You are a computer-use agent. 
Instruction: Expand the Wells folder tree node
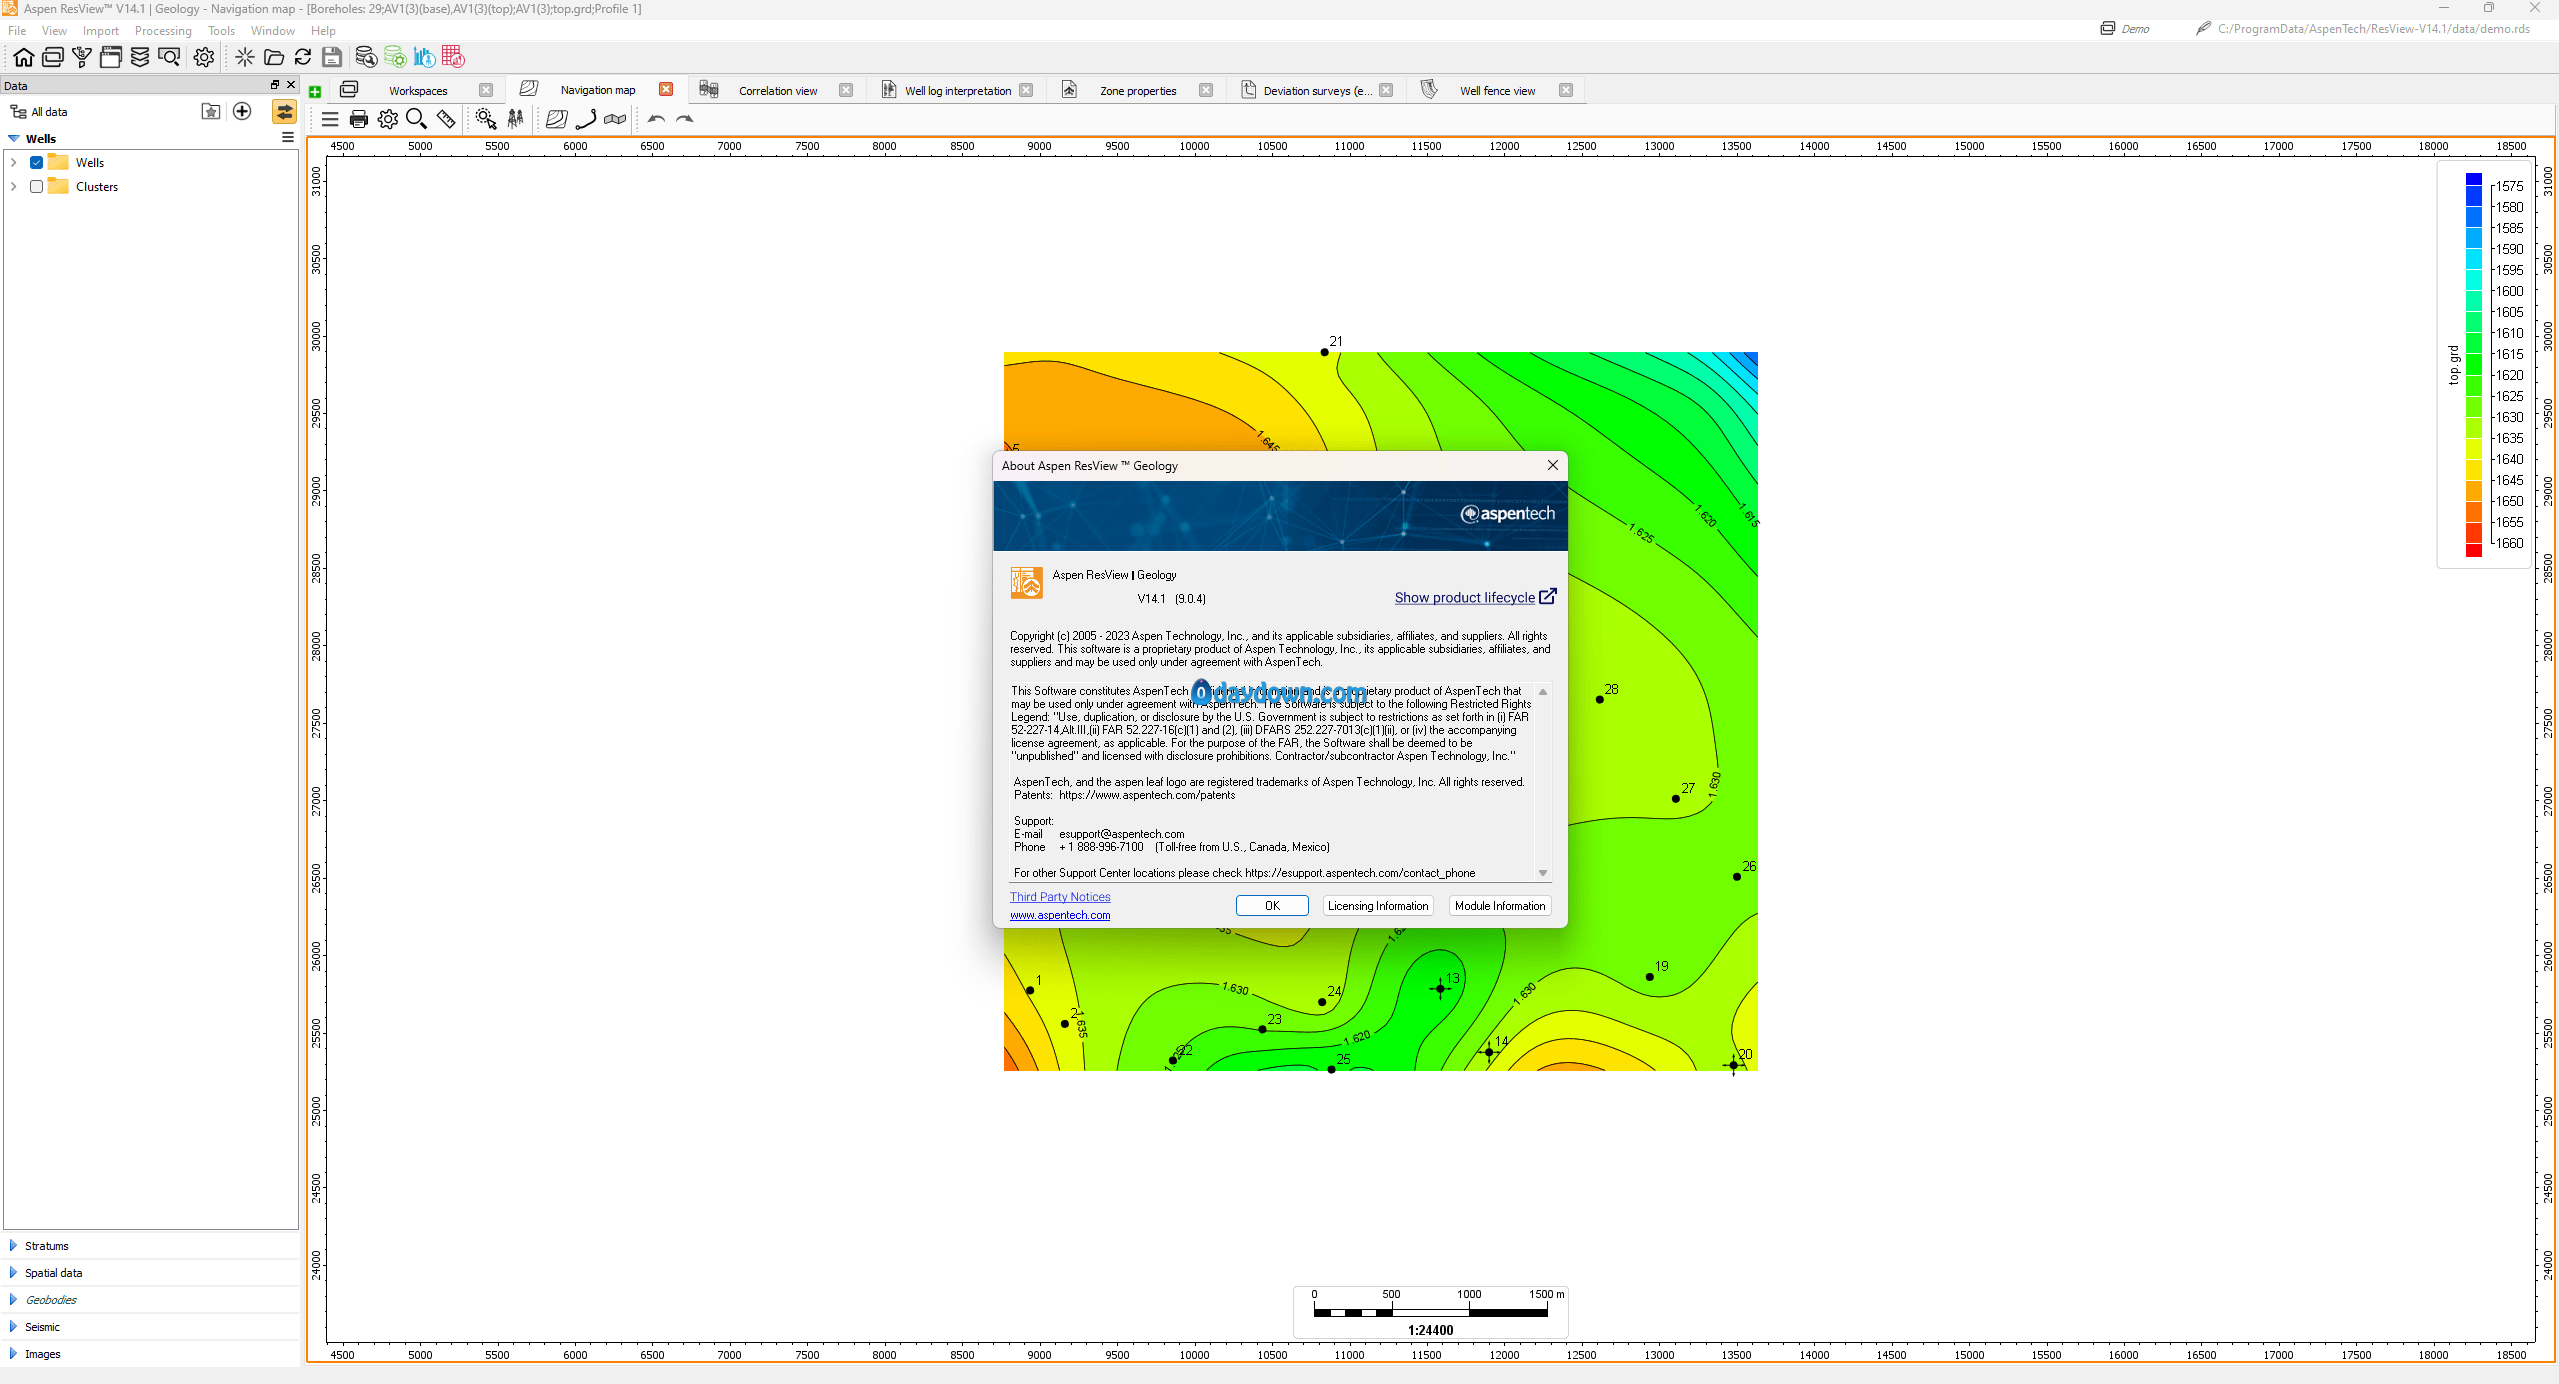coord(14,162)
